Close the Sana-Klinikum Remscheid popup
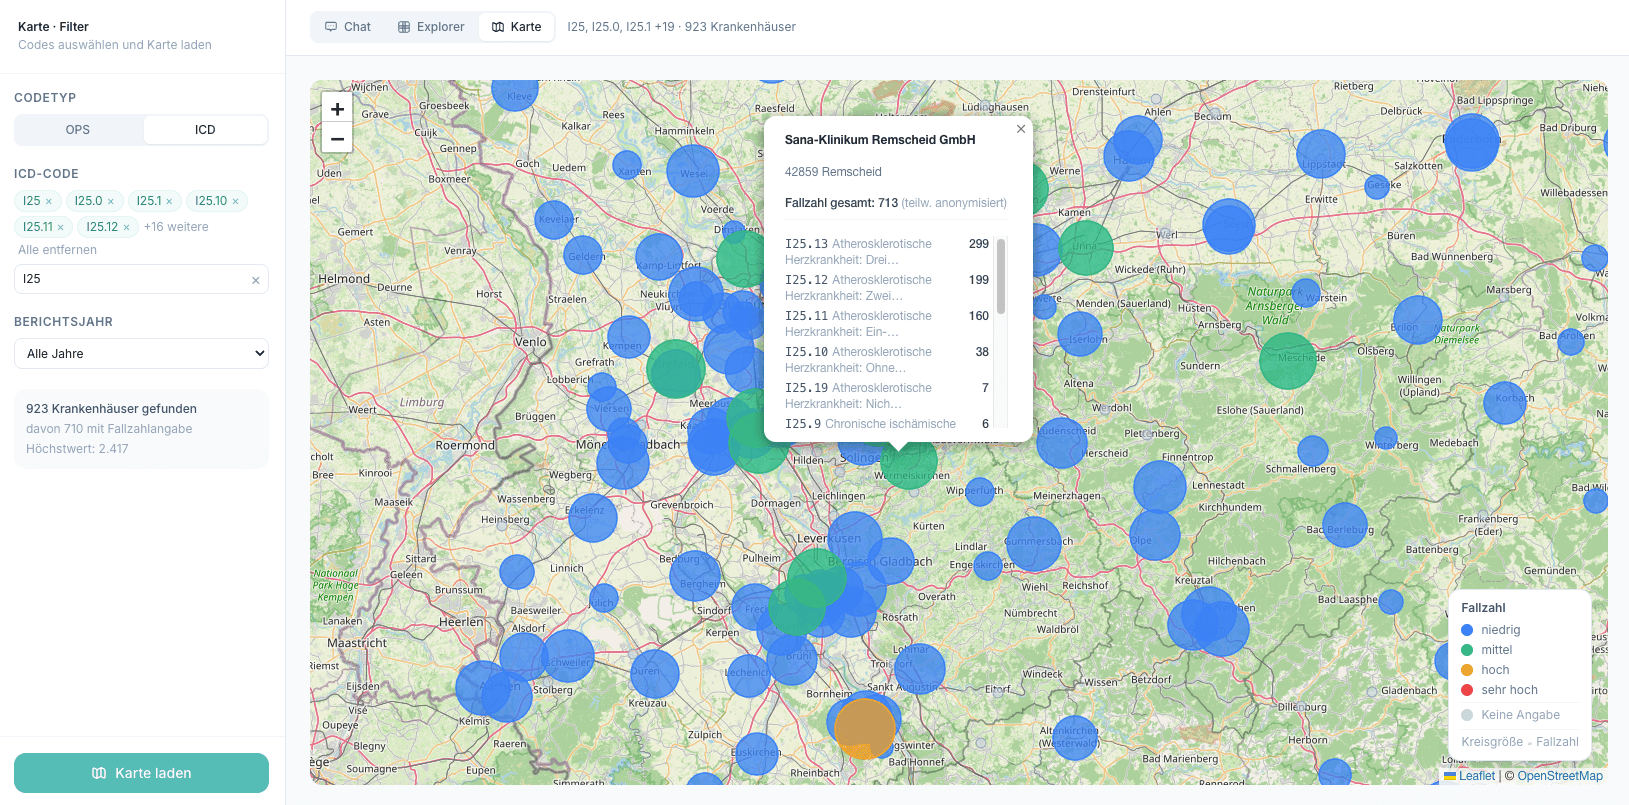 pyautogui.click(x=1021, y=129)
